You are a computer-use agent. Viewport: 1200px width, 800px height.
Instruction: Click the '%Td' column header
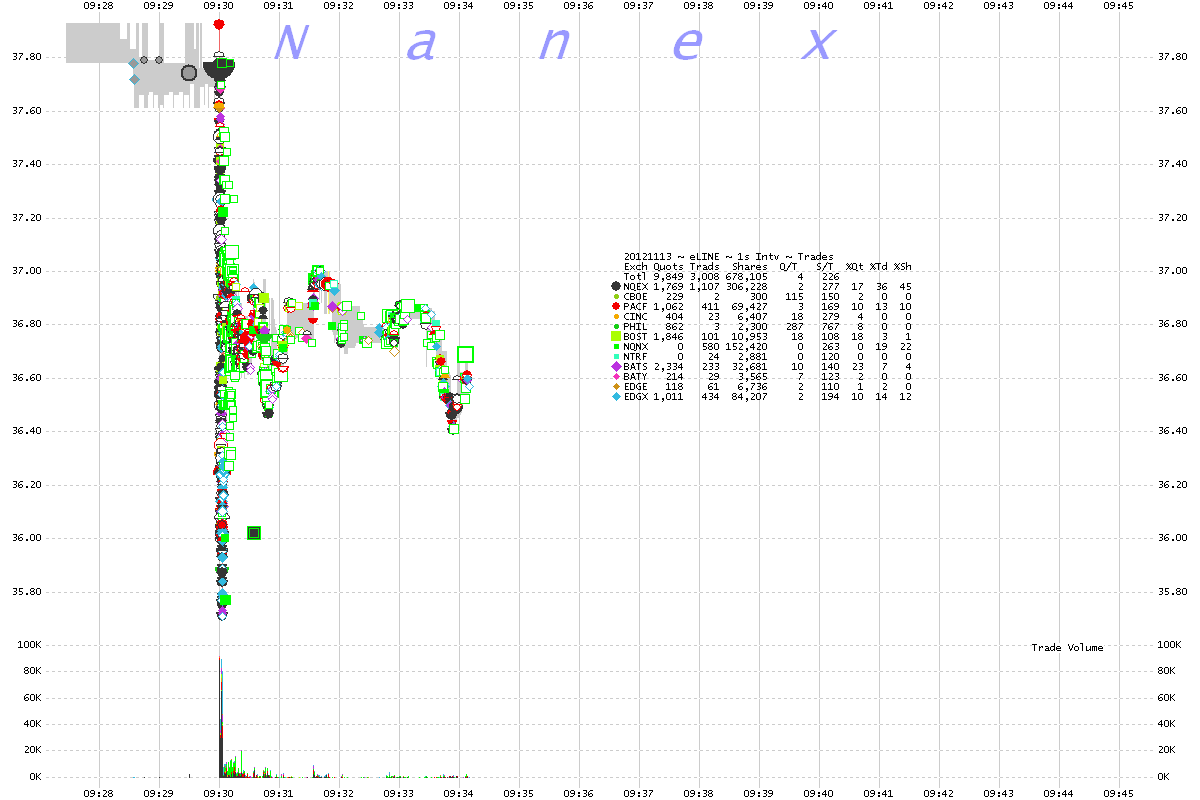coord(878,267)
